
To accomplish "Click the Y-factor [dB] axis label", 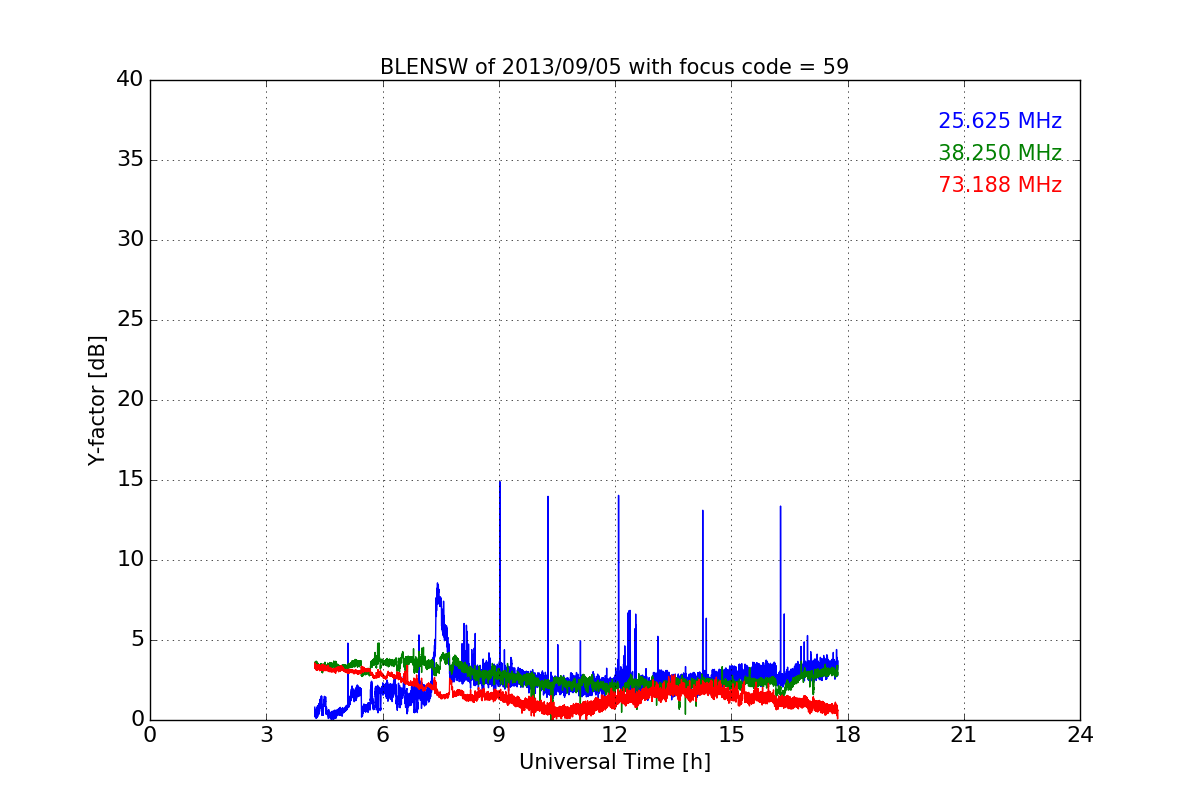I will [97, 400].
